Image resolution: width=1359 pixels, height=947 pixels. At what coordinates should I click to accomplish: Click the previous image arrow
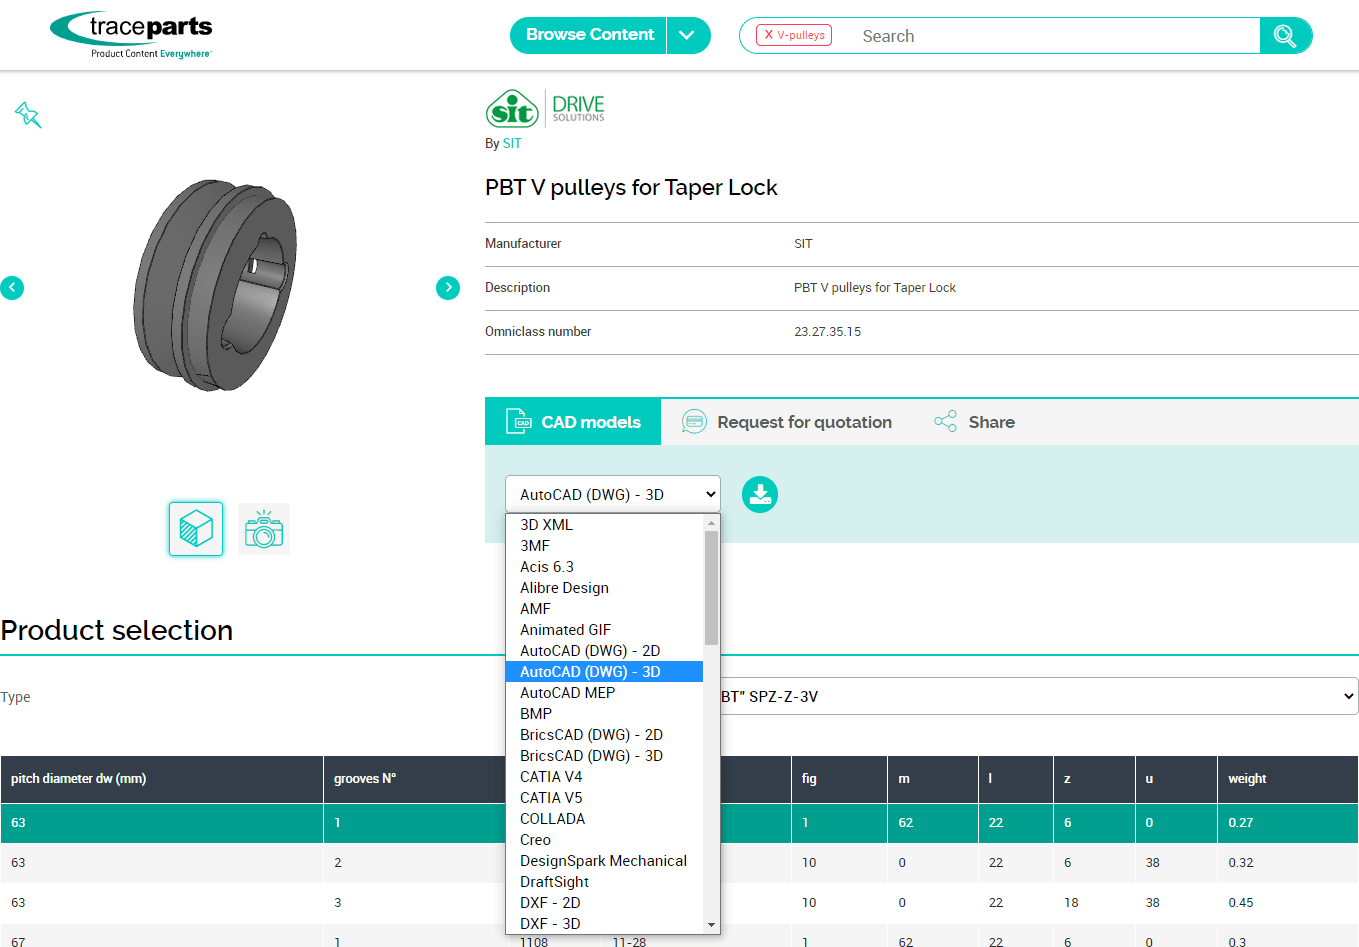tap(12, 288)
